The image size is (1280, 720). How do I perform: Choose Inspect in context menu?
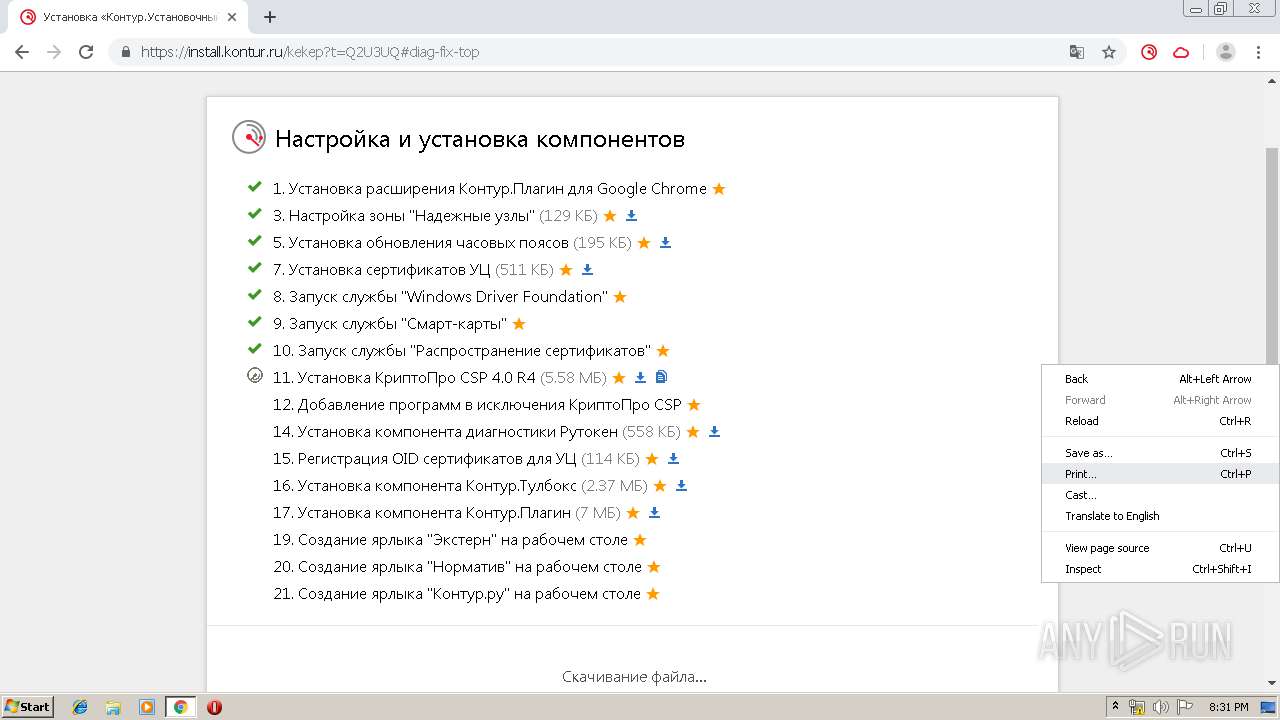(x=1160, y=569)
